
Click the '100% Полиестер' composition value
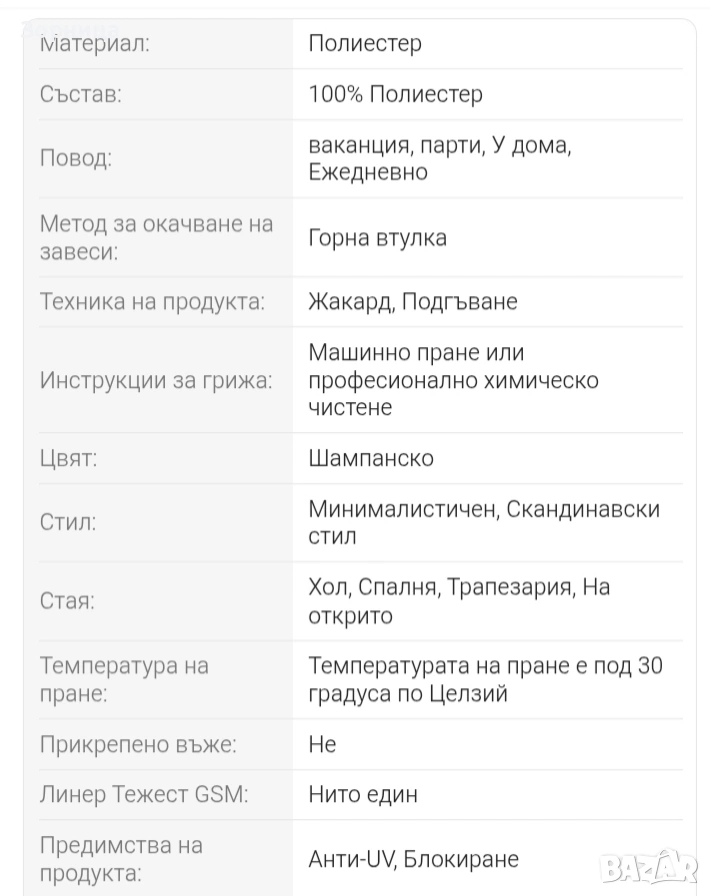[x=395, y=94]
